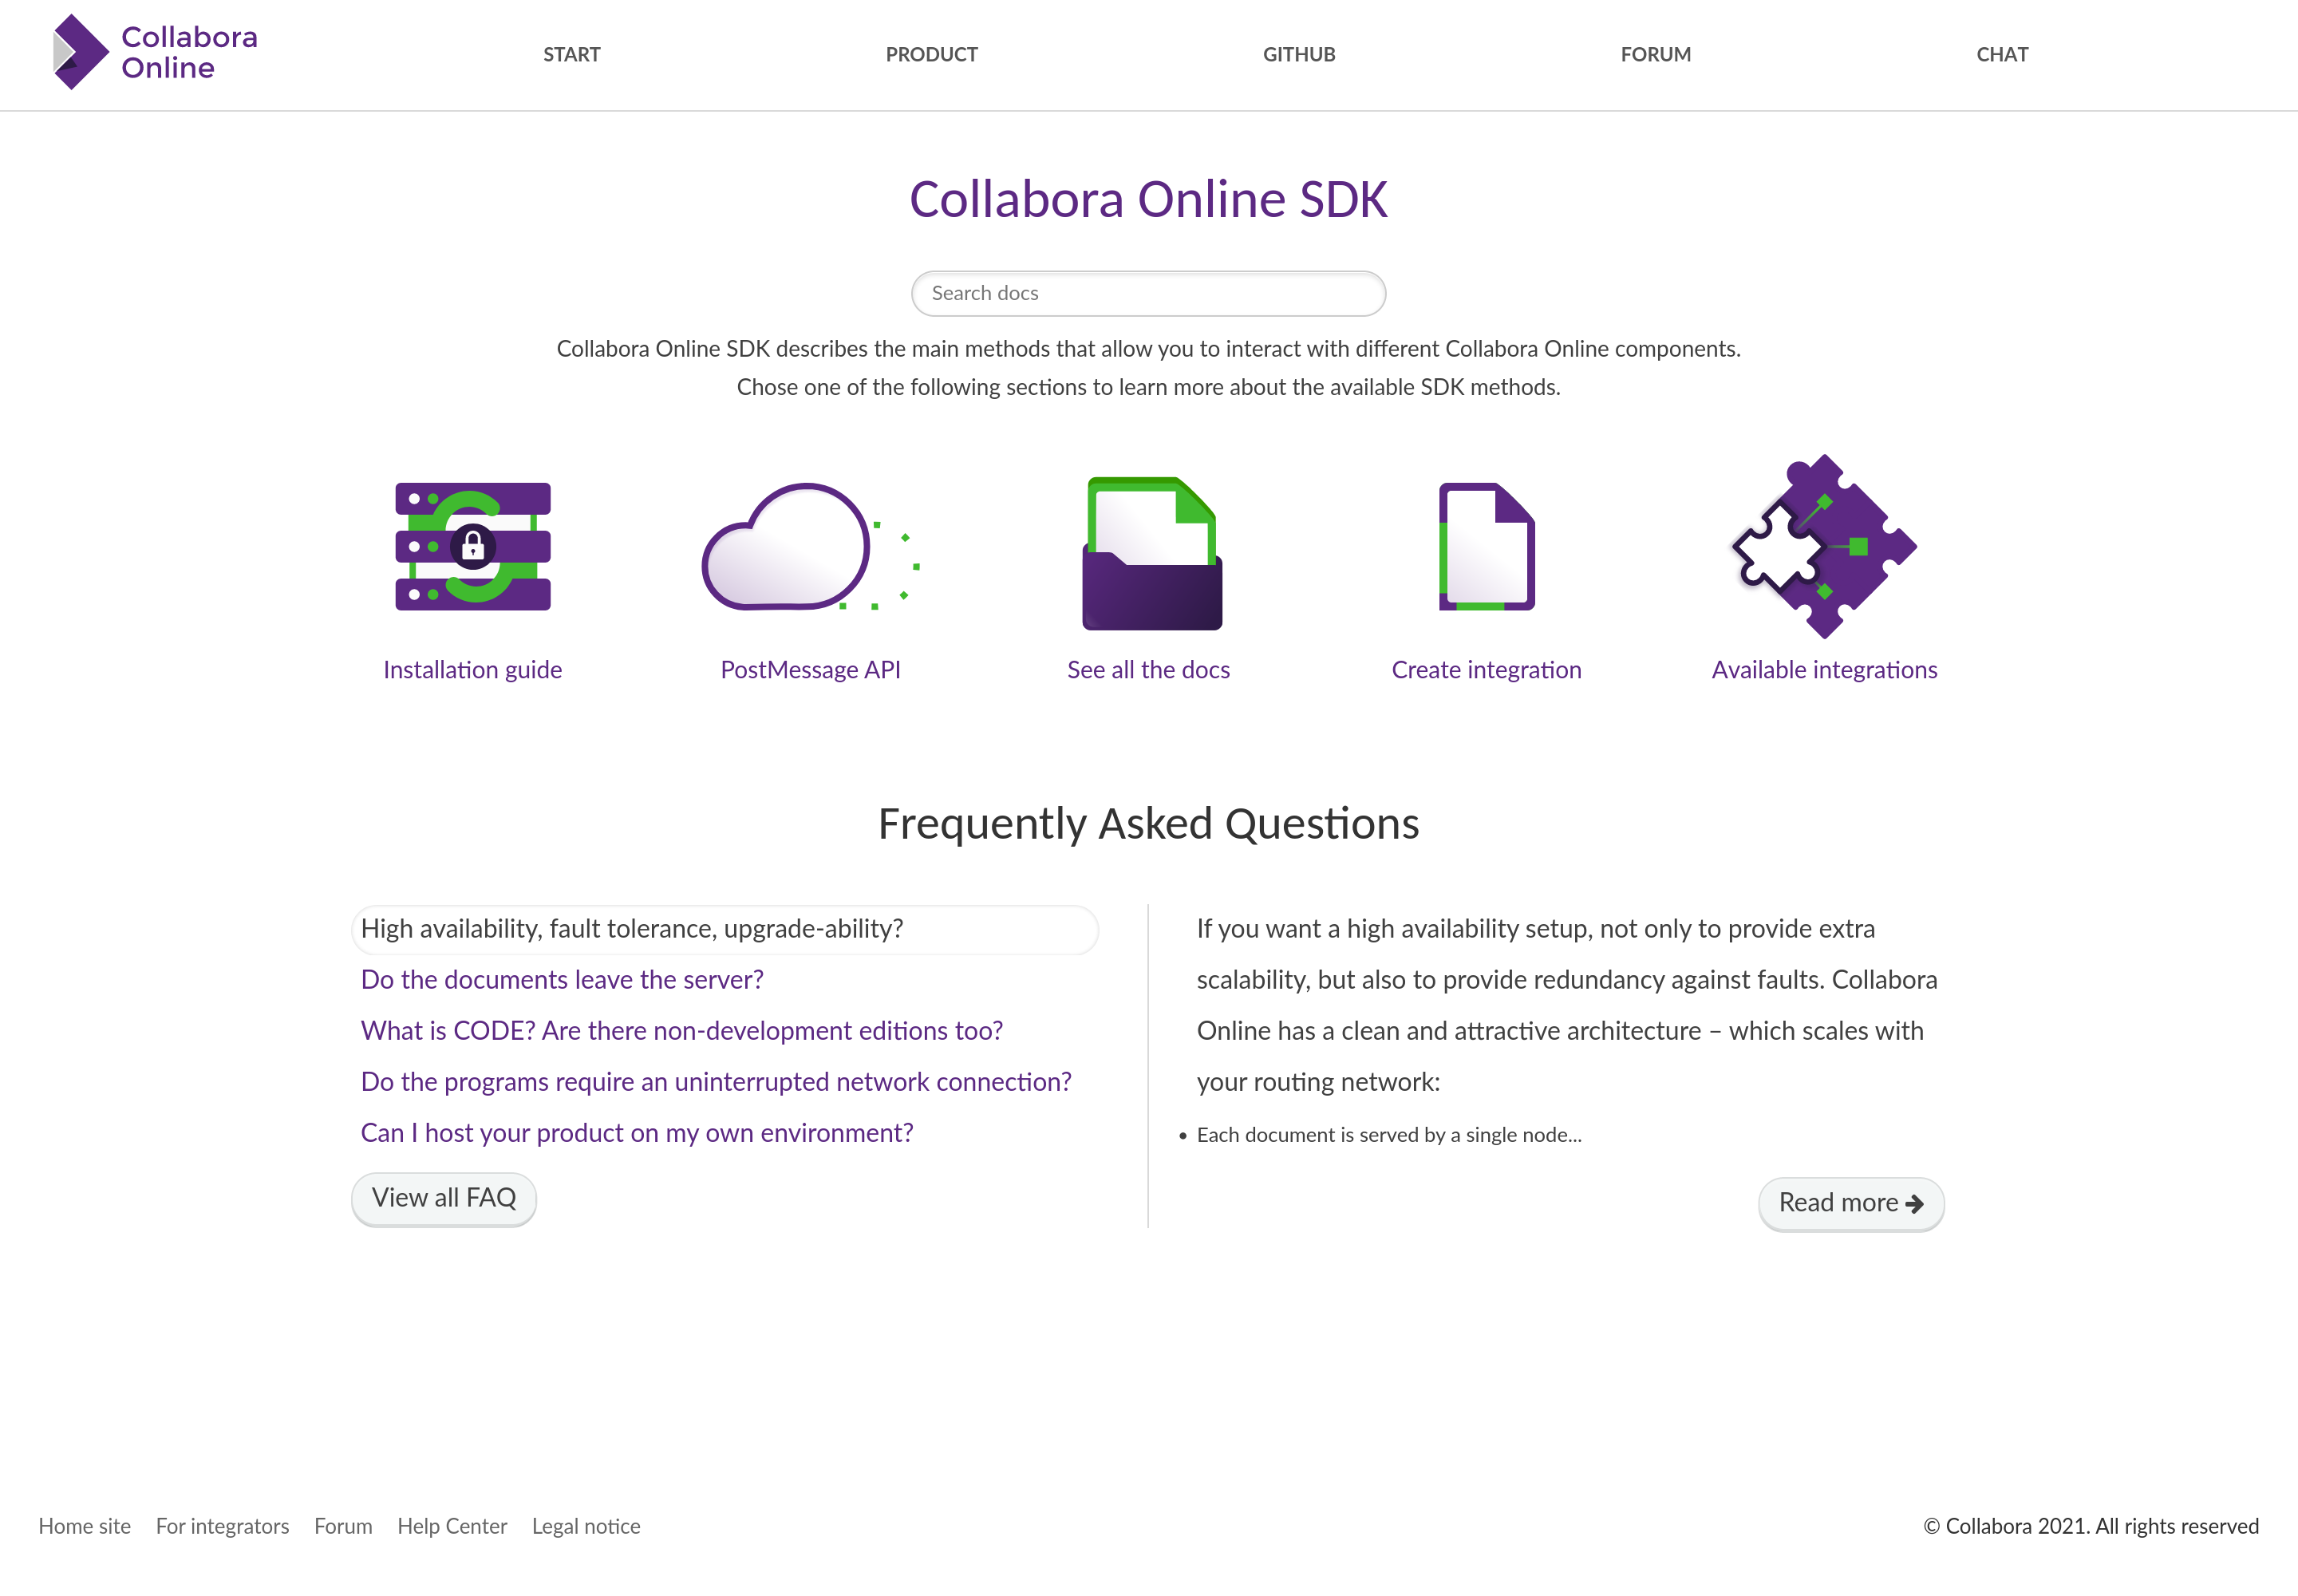The image size is (2298, 1596).
Task: Select the Create integration document icon
Action: [1486, 546]
